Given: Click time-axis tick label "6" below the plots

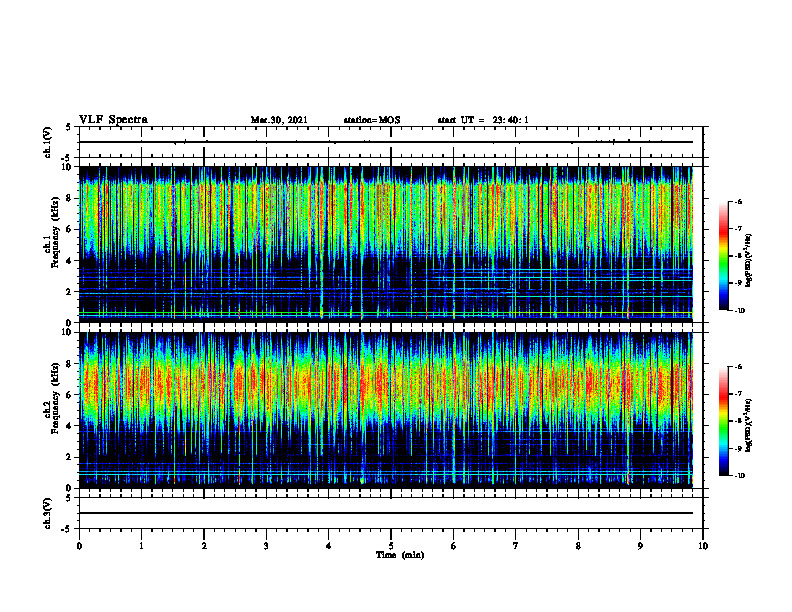Looking at the screenshot, I should click(x=454, y=546).
